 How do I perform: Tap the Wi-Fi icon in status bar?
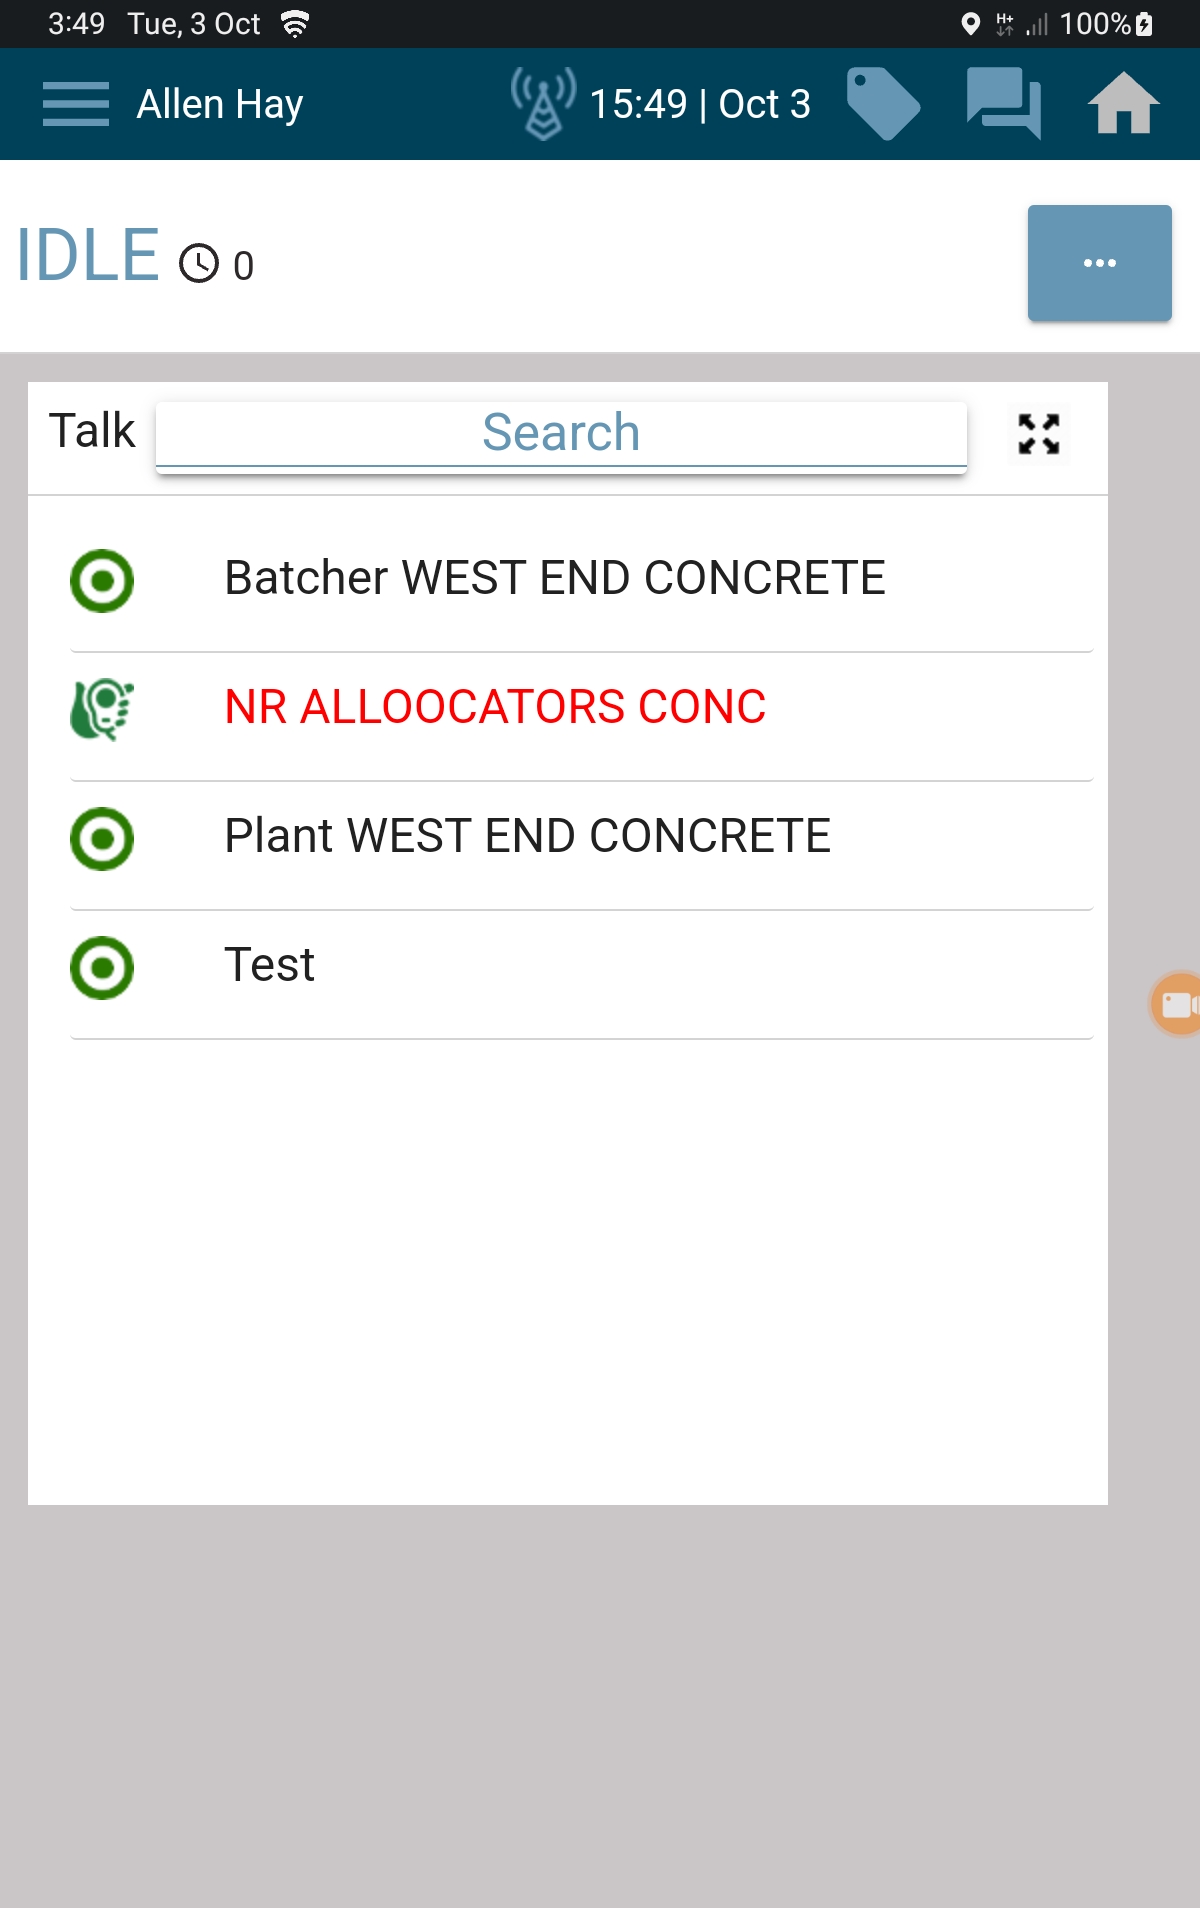tap(295, 24)
